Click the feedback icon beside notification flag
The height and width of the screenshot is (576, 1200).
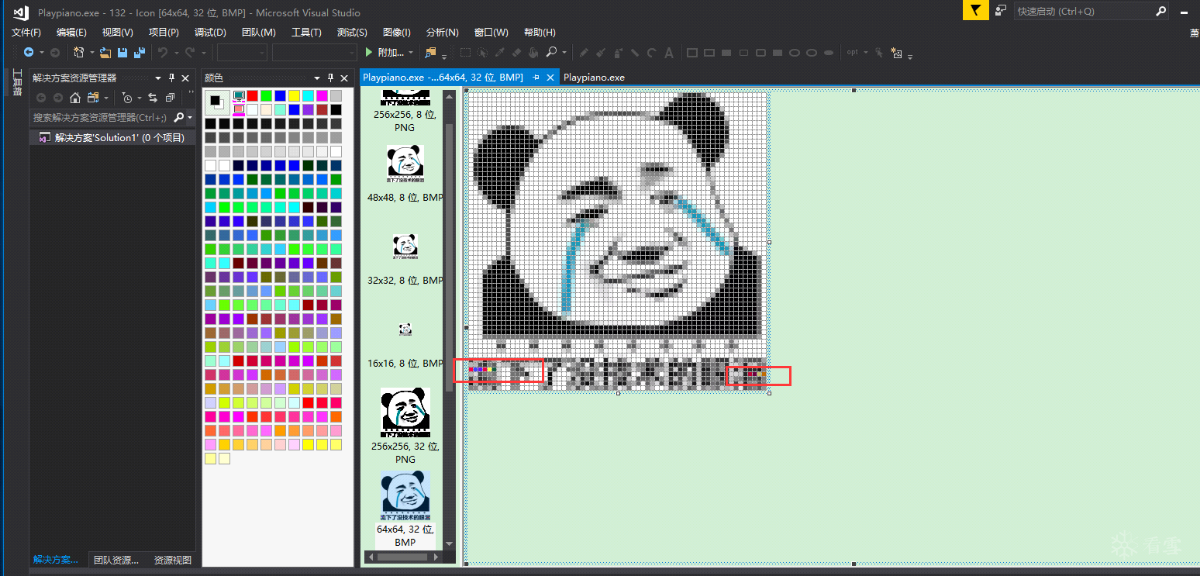pos(999,11)
